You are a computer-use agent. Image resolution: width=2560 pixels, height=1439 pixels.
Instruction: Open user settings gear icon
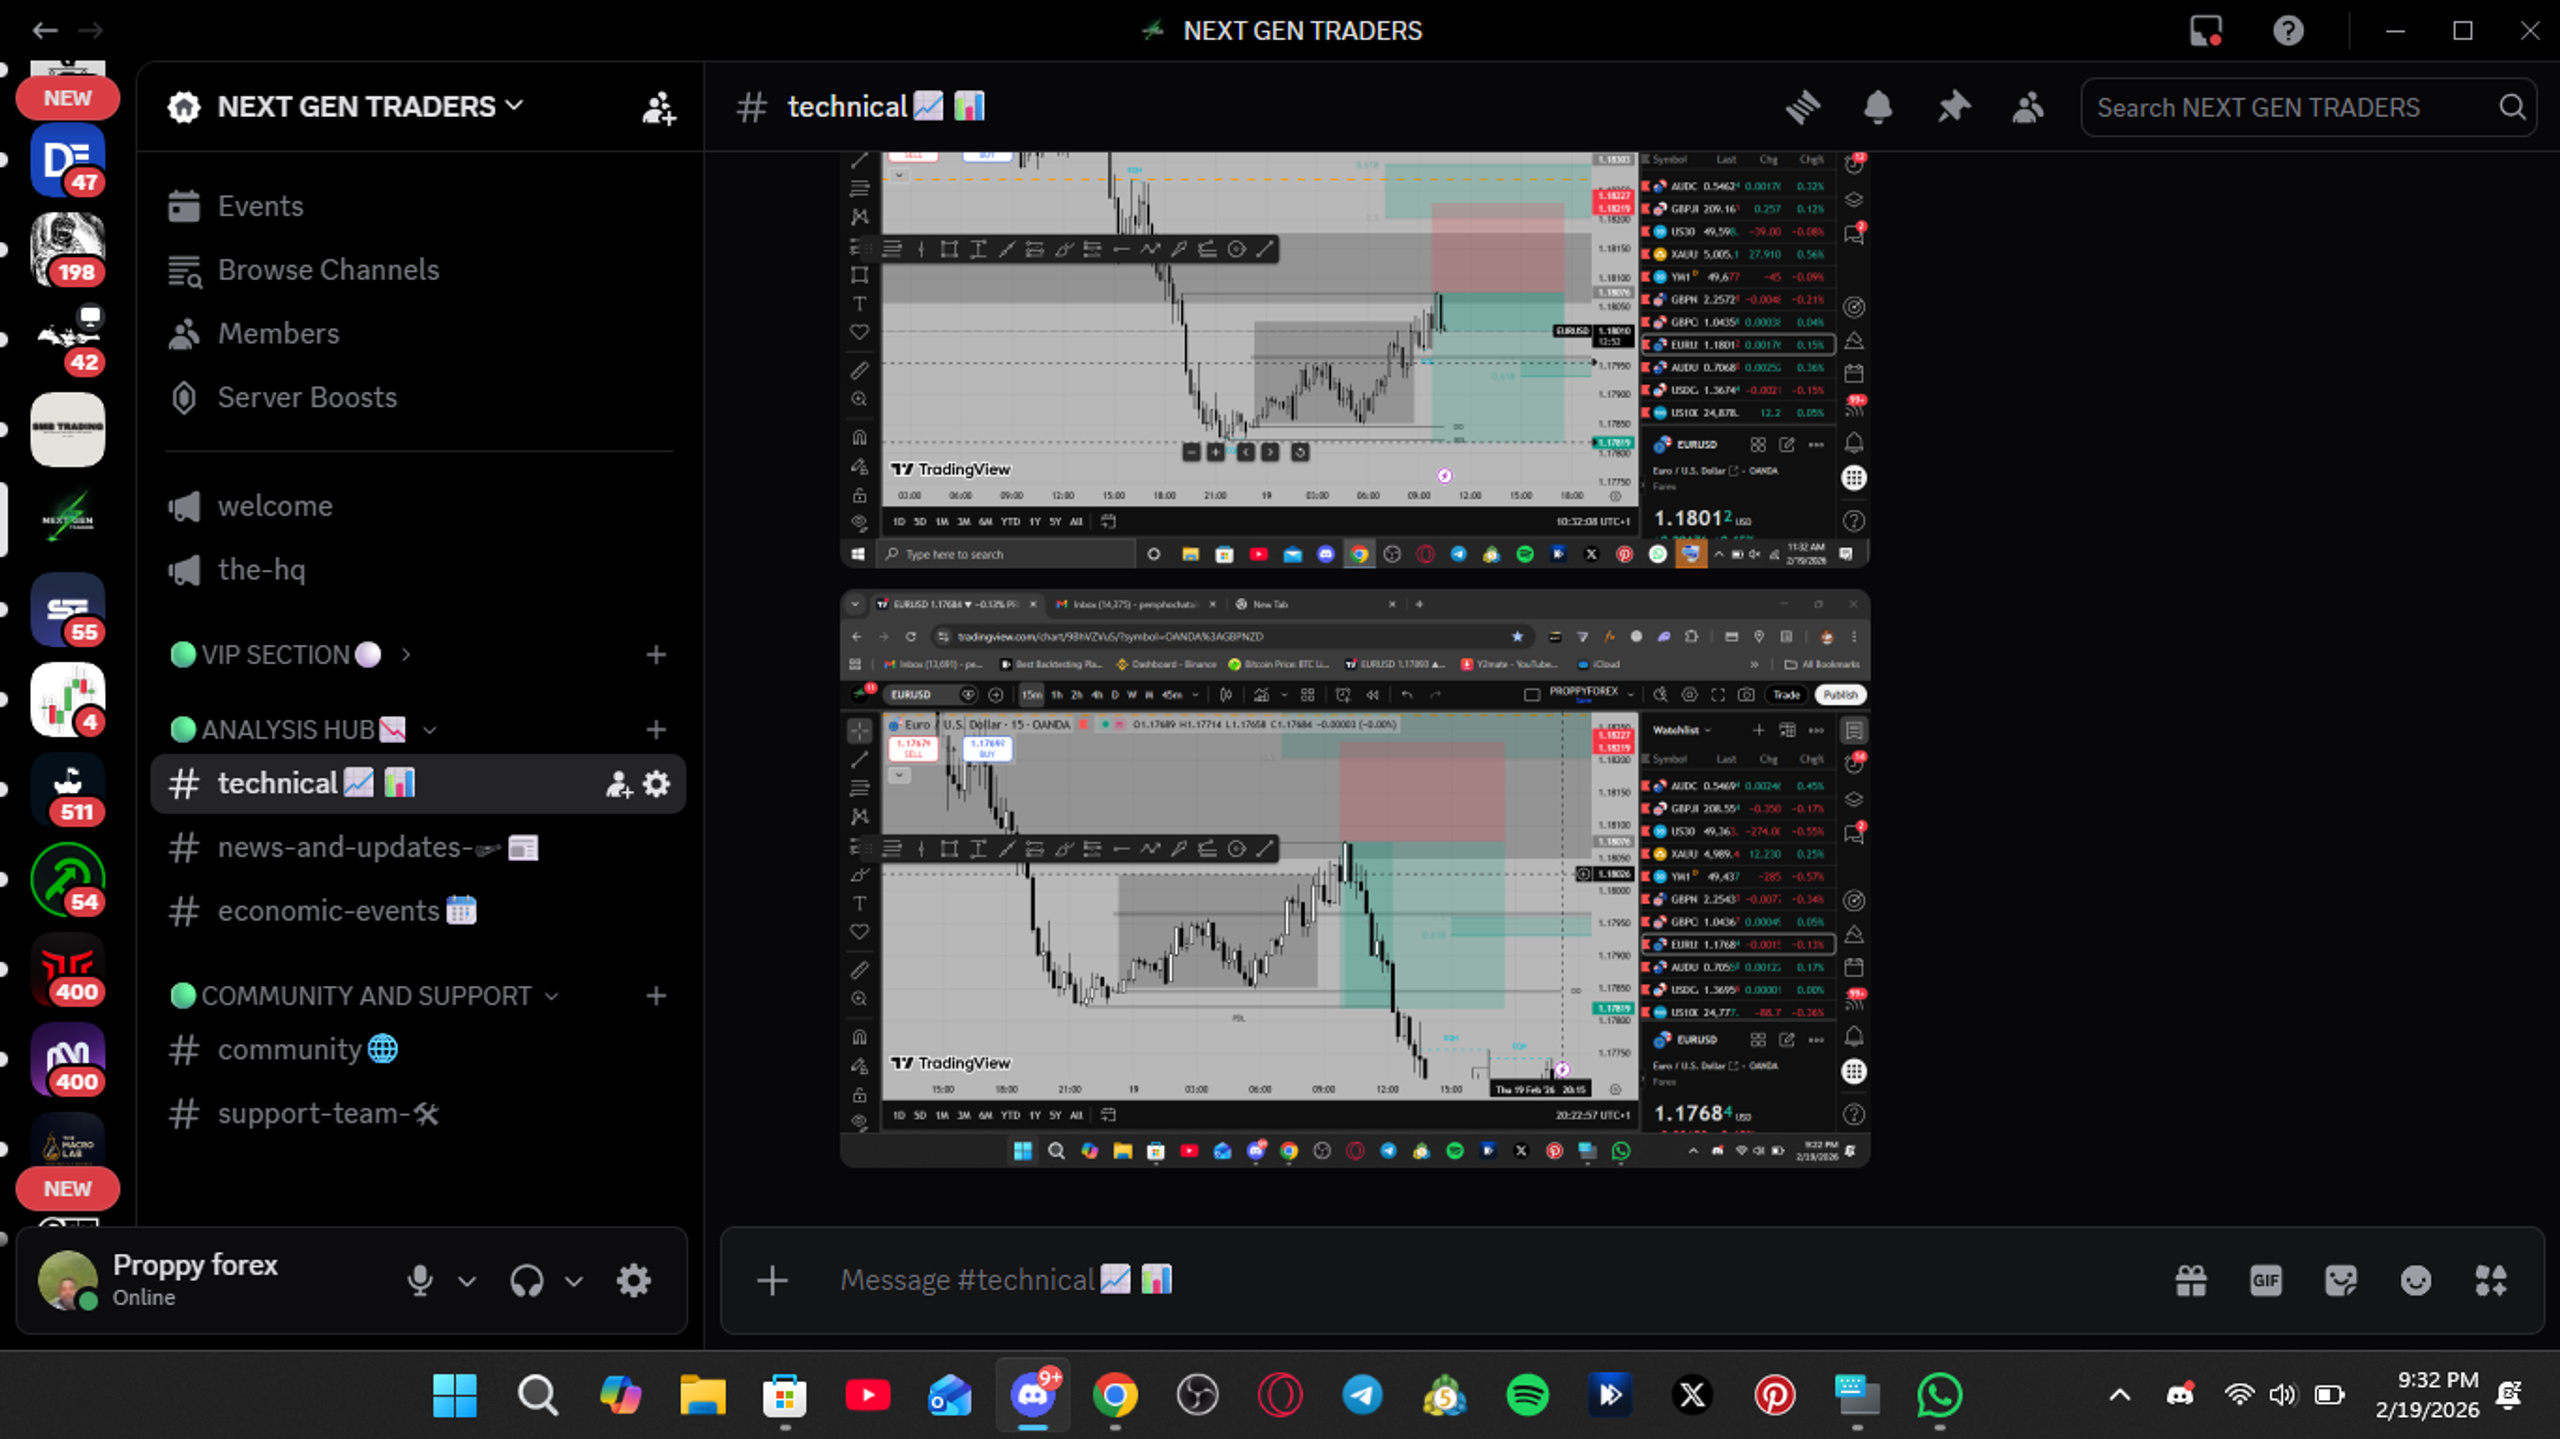point(634,1280)
